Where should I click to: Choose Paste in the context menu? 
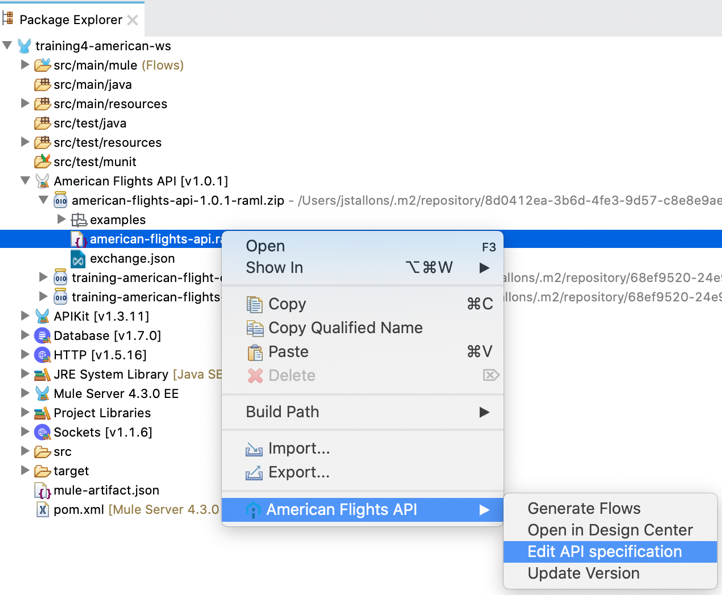pyautogui.click(x=362, y=352)
